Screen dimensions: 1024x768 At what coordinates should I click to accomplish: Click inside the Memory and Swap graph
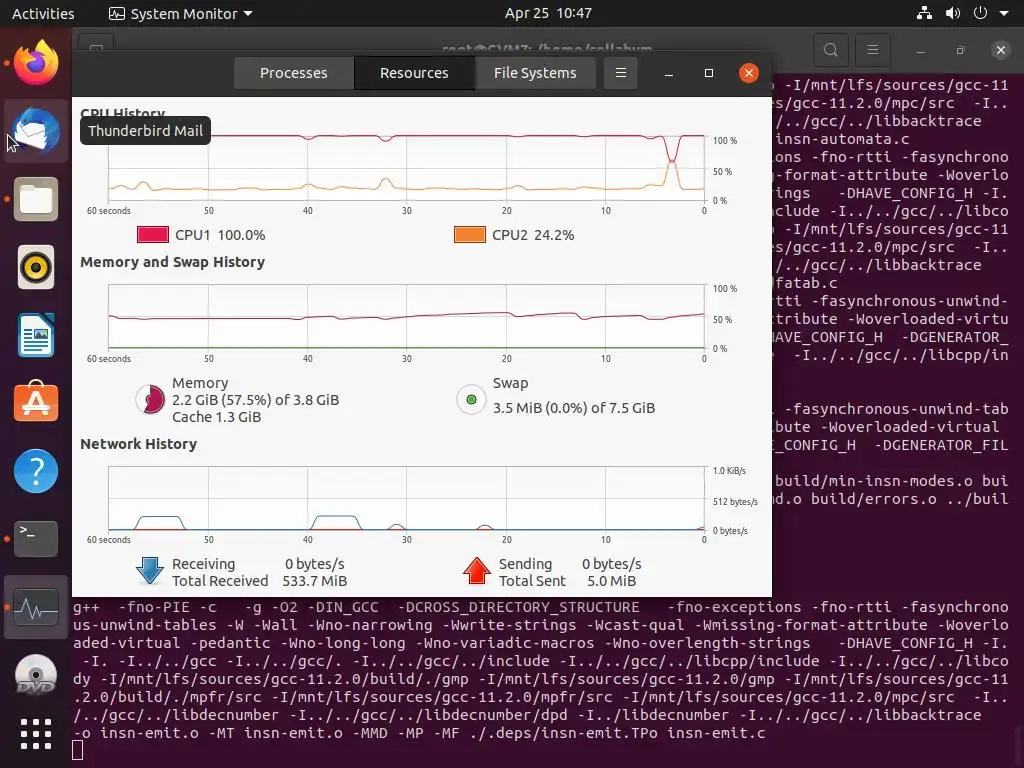[x=406, y=316]
